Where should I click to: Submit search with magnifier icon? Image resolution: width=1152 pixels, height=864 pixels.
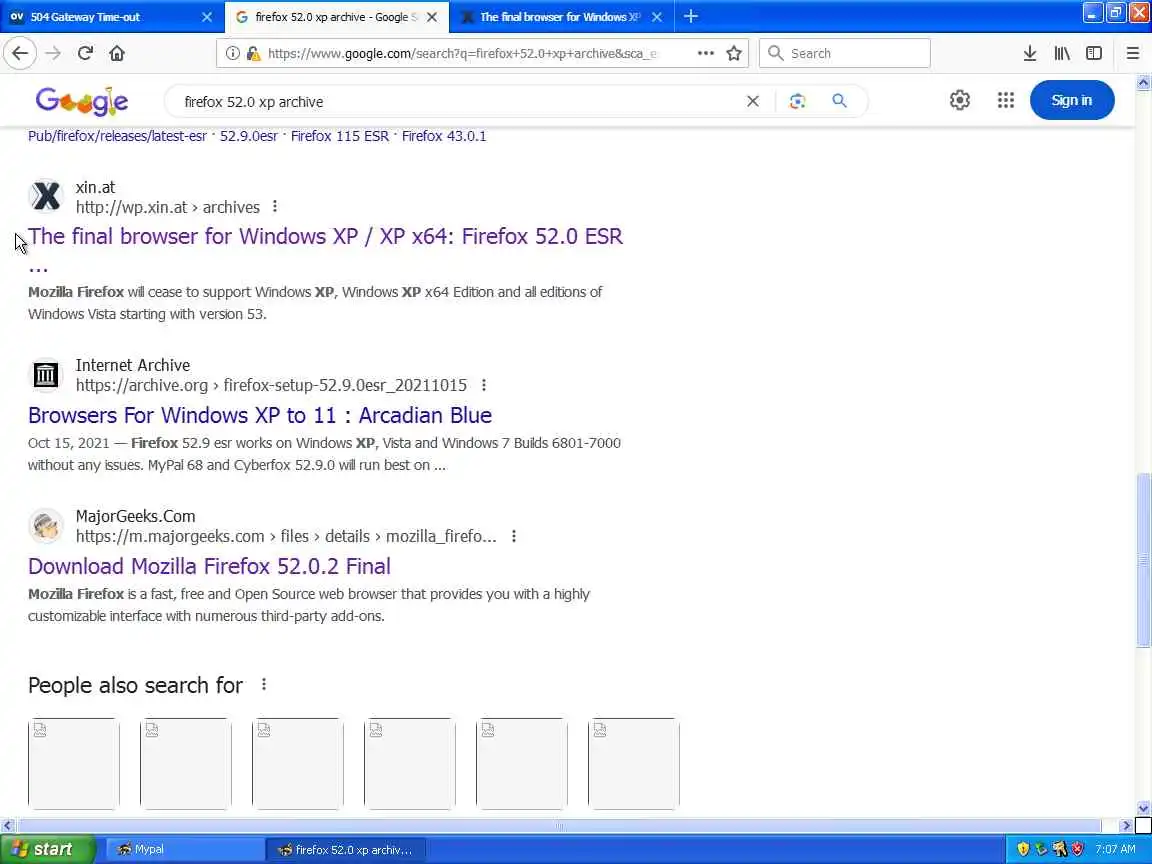coord(839,101)
